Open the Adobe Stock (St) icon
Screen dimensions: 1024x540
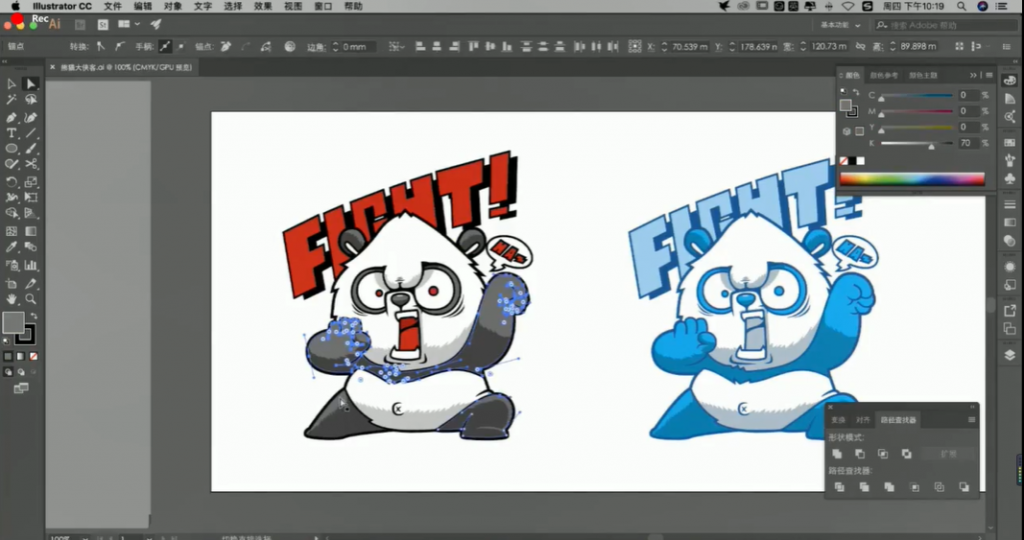(x=103, y=25)
